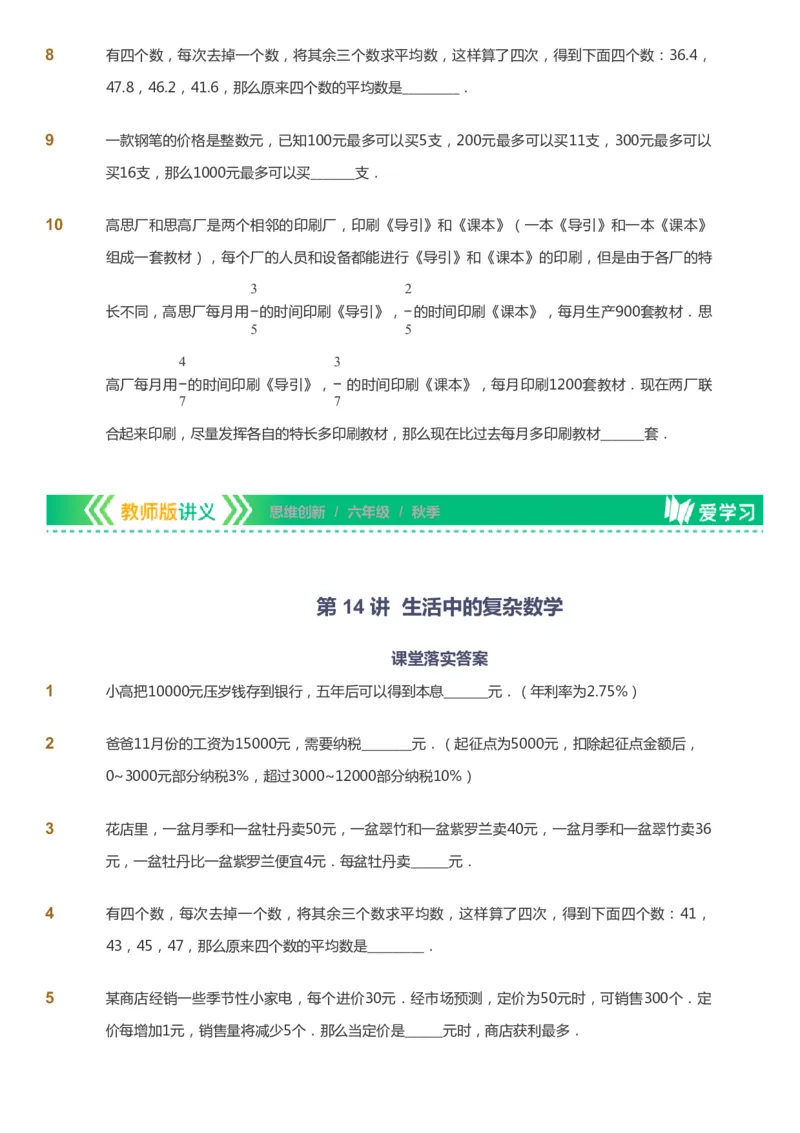The image size is (800, 1133).
Task: Click the left double-chevron before 教师版讲义
Action: click(x=98, y=510)
